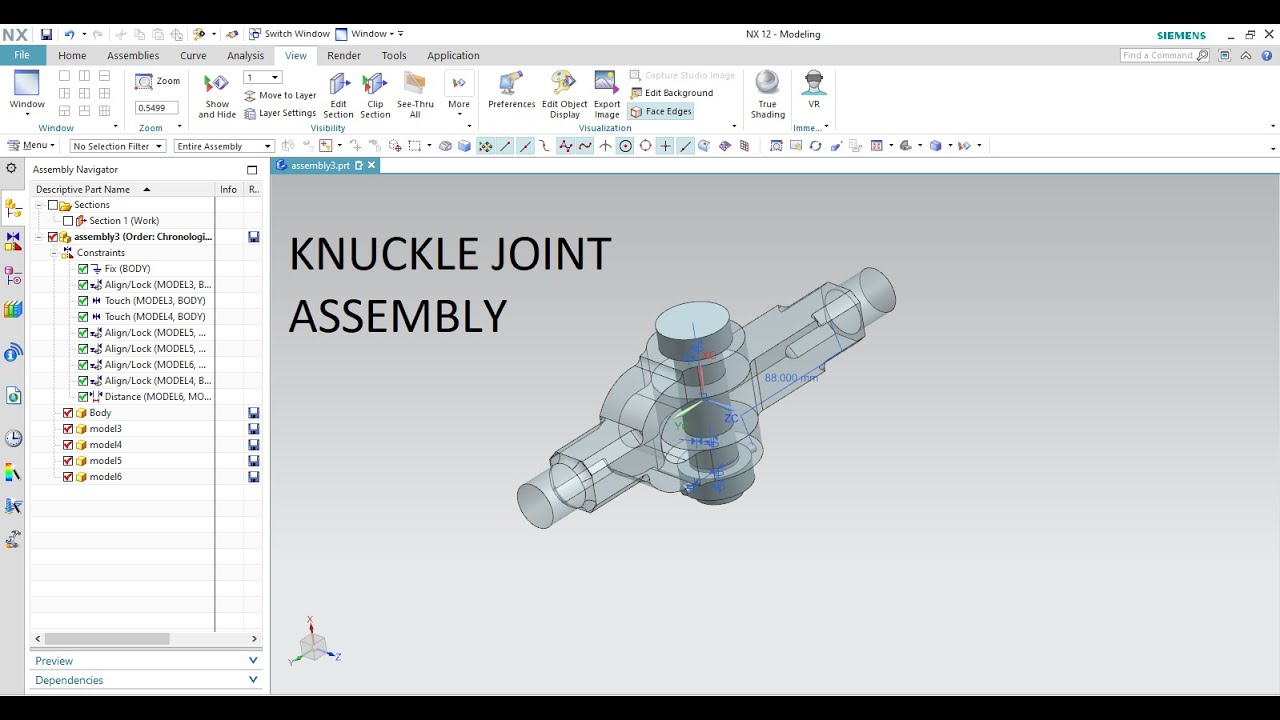Click the zoom scale value field 0.5499
The width and height of the screenshot is (1280, 720).
coord(157,108)
